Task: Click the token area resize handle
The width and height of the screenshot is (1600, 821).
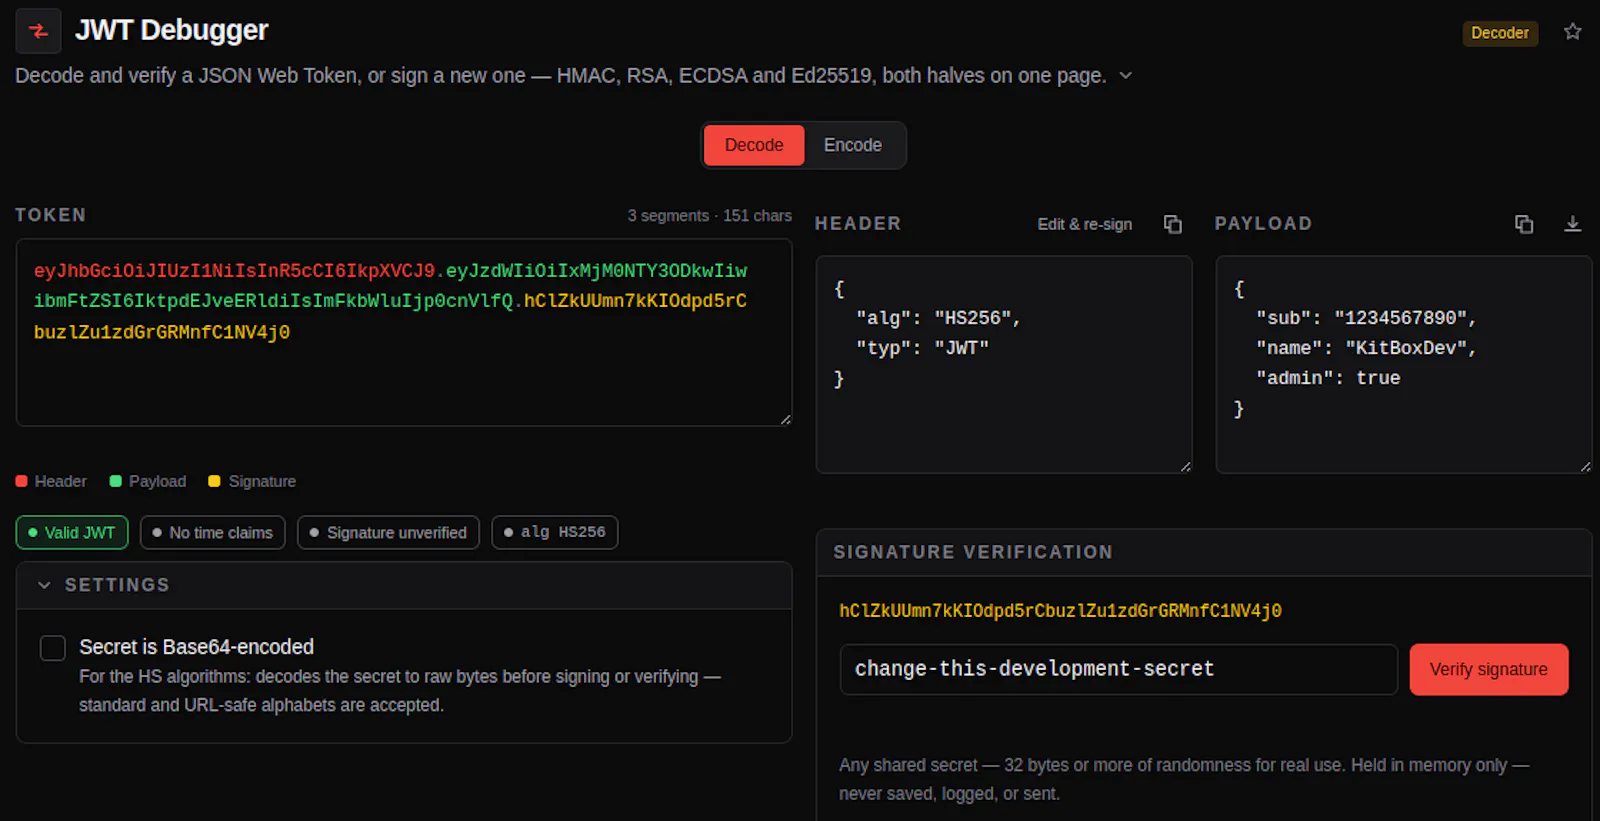Action: (785, 419)
